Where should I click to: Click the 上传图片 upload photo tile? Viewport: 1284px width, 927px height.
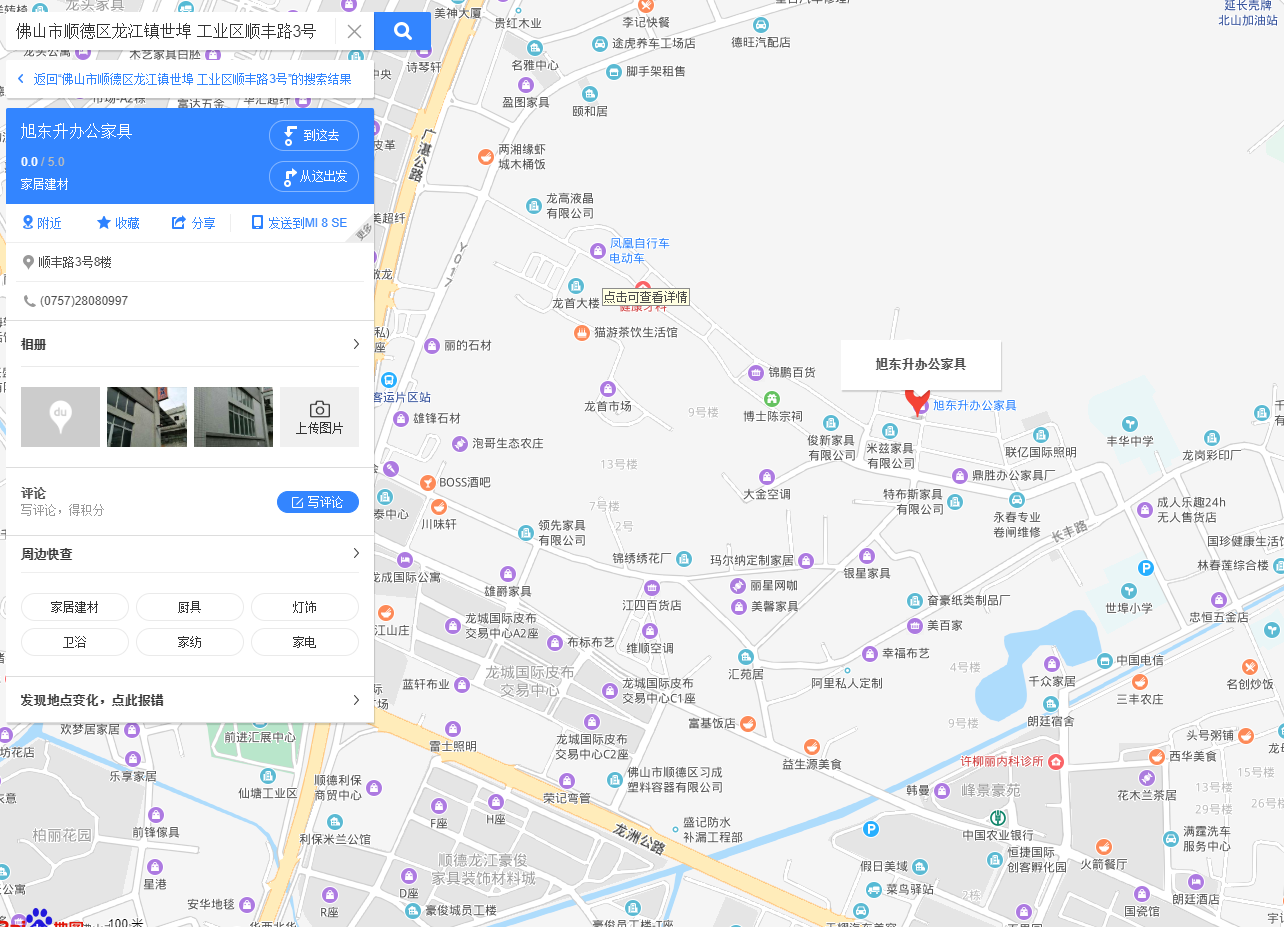tap(319, 417)
